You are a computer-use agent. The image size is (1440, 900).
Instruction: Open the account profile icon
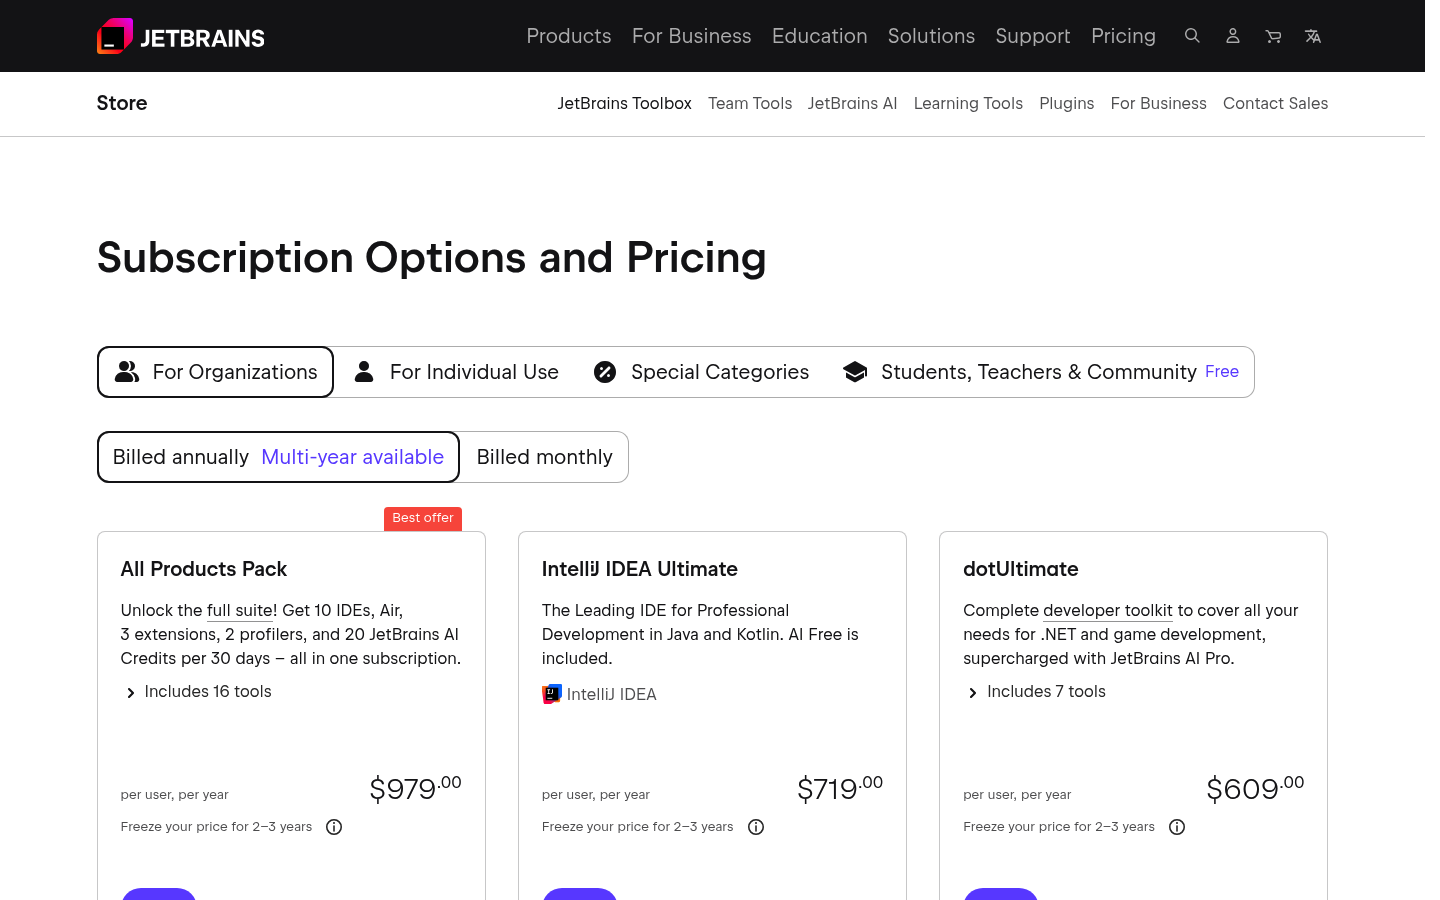coord(1233,36)
